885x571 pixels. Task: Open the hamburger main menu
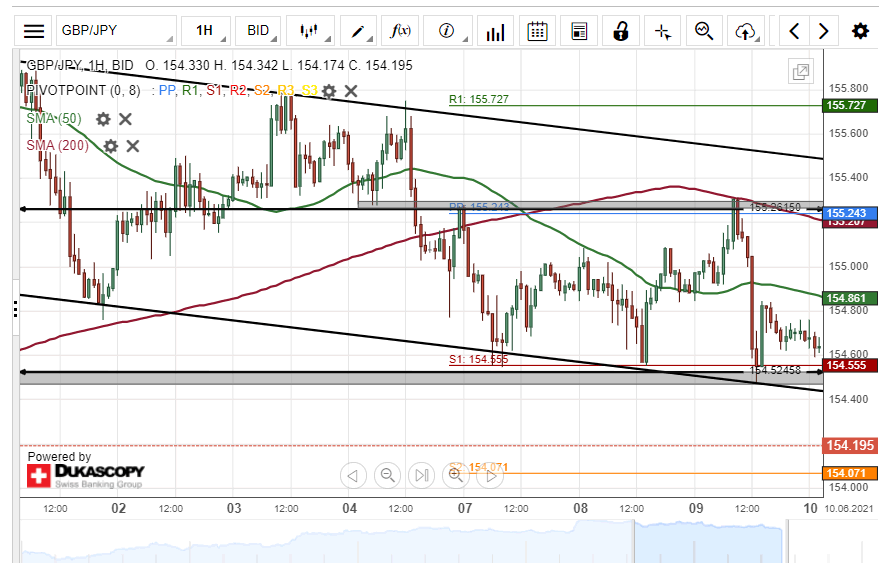click(33, 30)
